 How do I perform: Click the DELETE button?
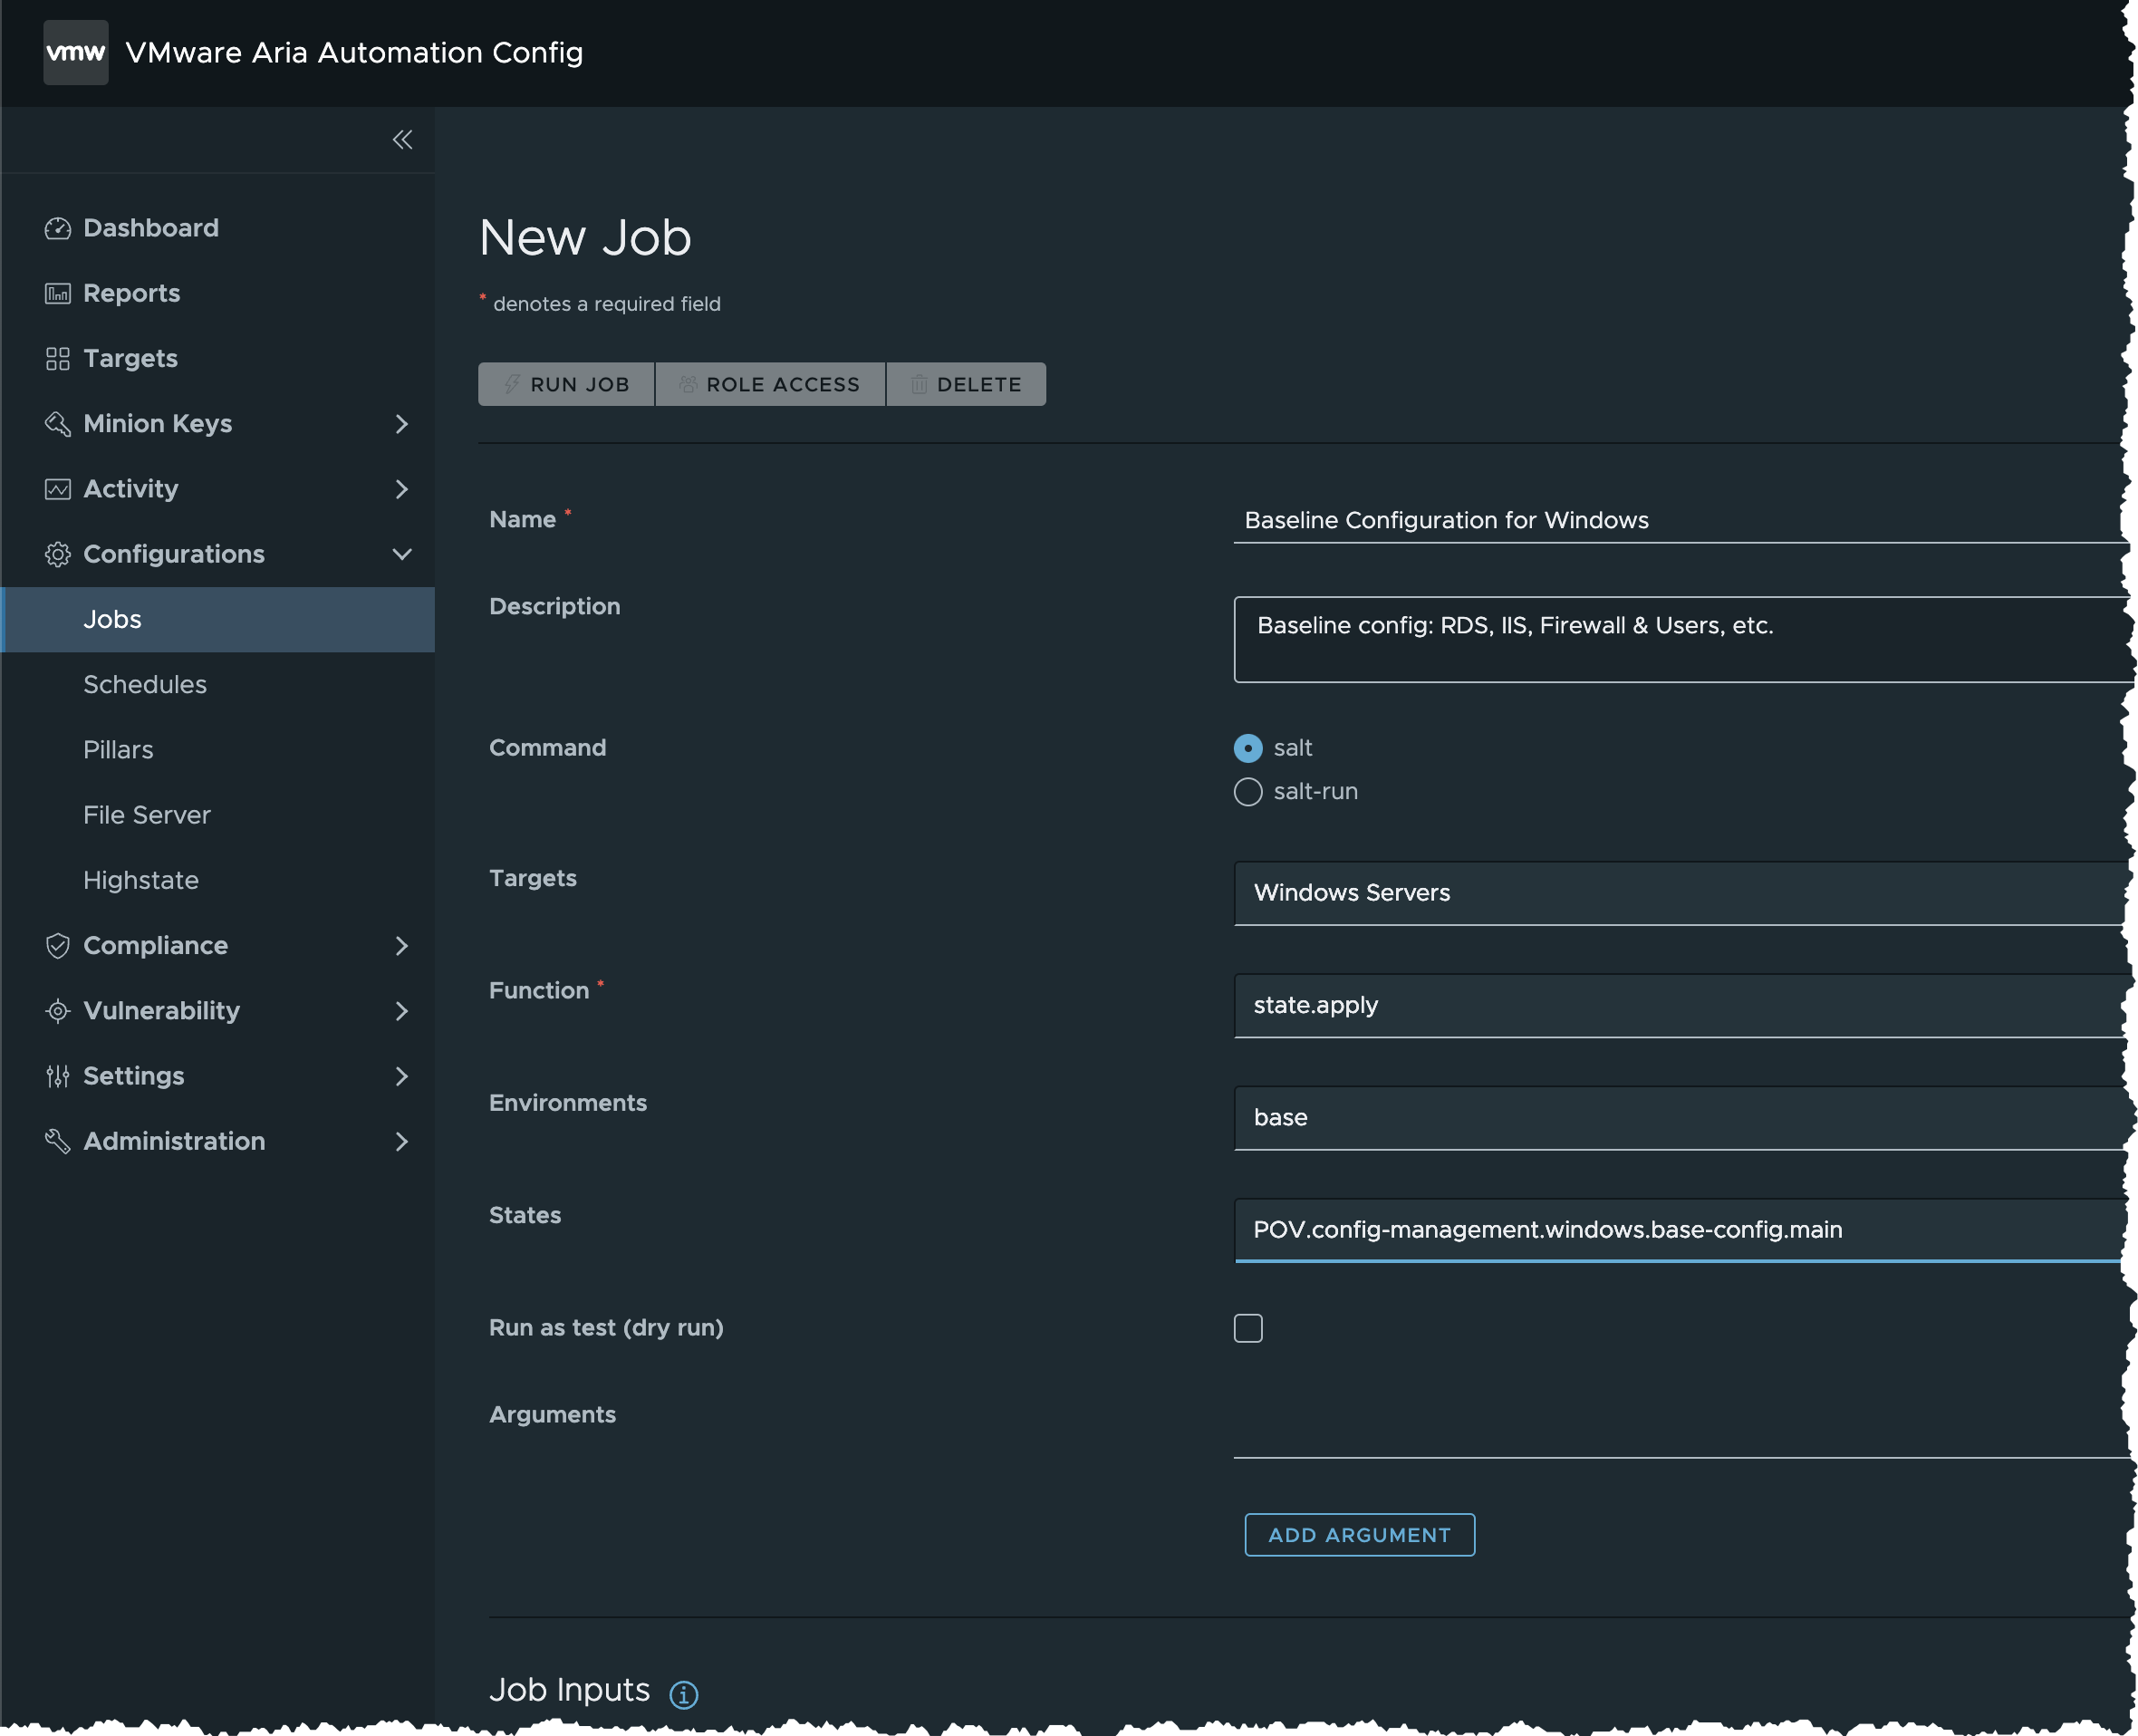[x=966, y=384]
